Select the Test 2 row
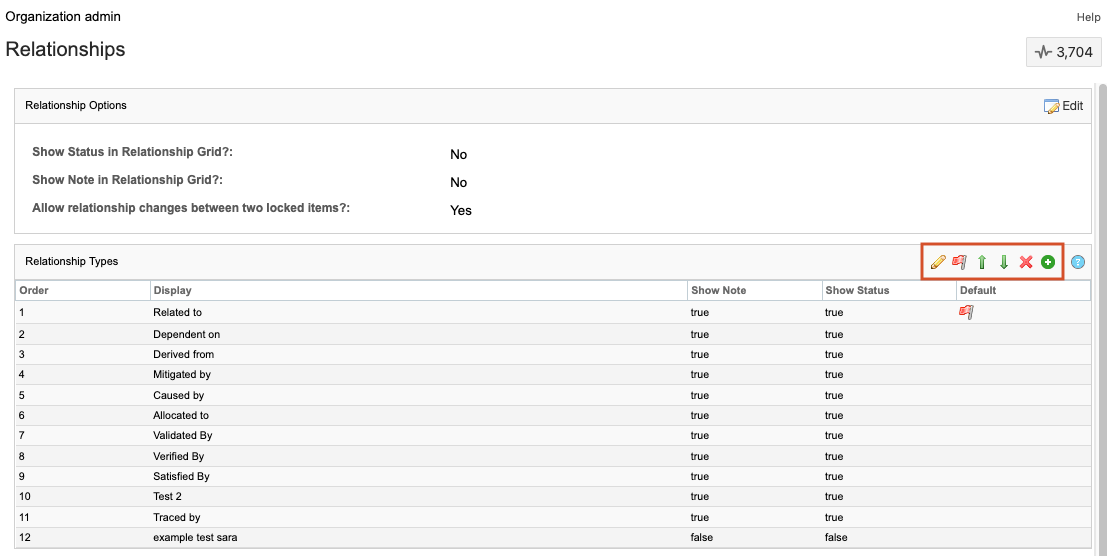This screenshot has width=1107, height=556. (553, 497)
